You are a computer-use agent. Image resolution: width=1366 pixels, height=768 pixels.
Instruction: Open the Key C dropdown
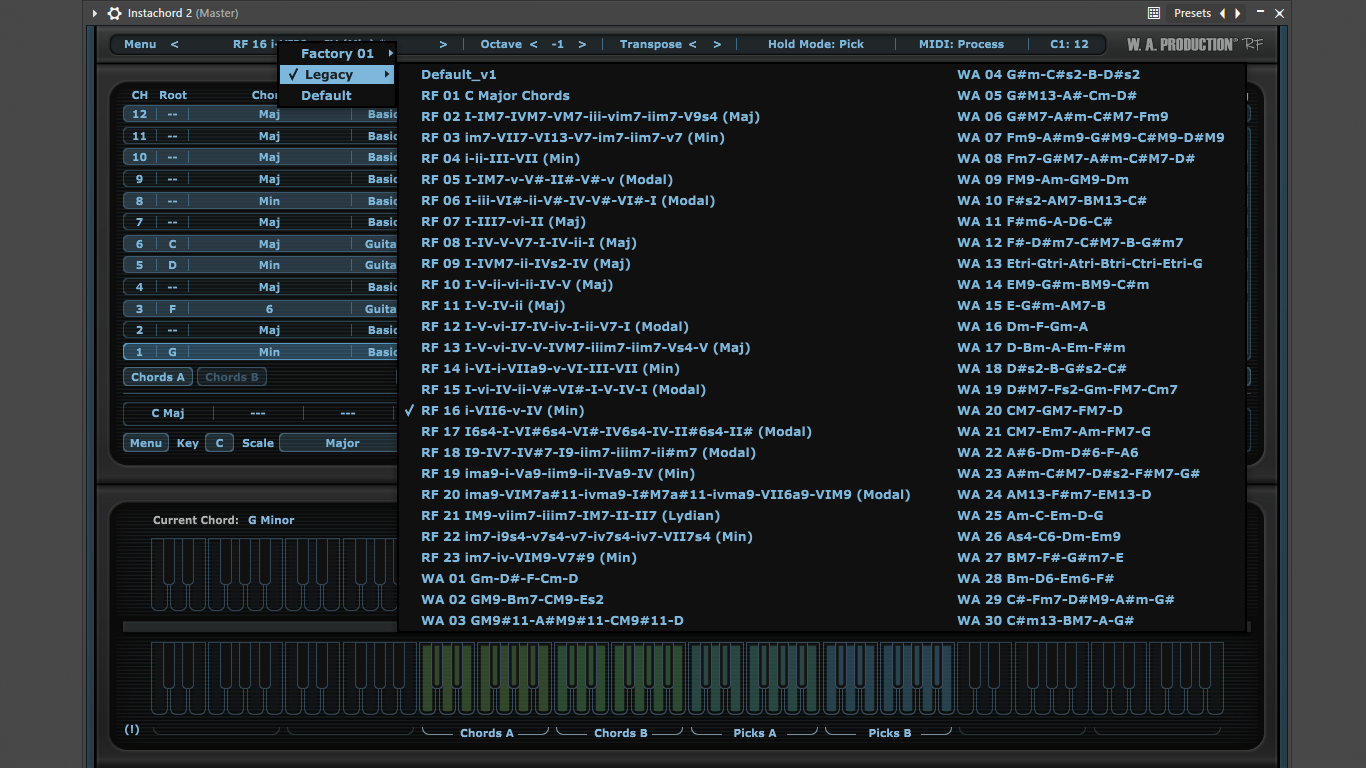pyautogui.click(x=219, y=443)
